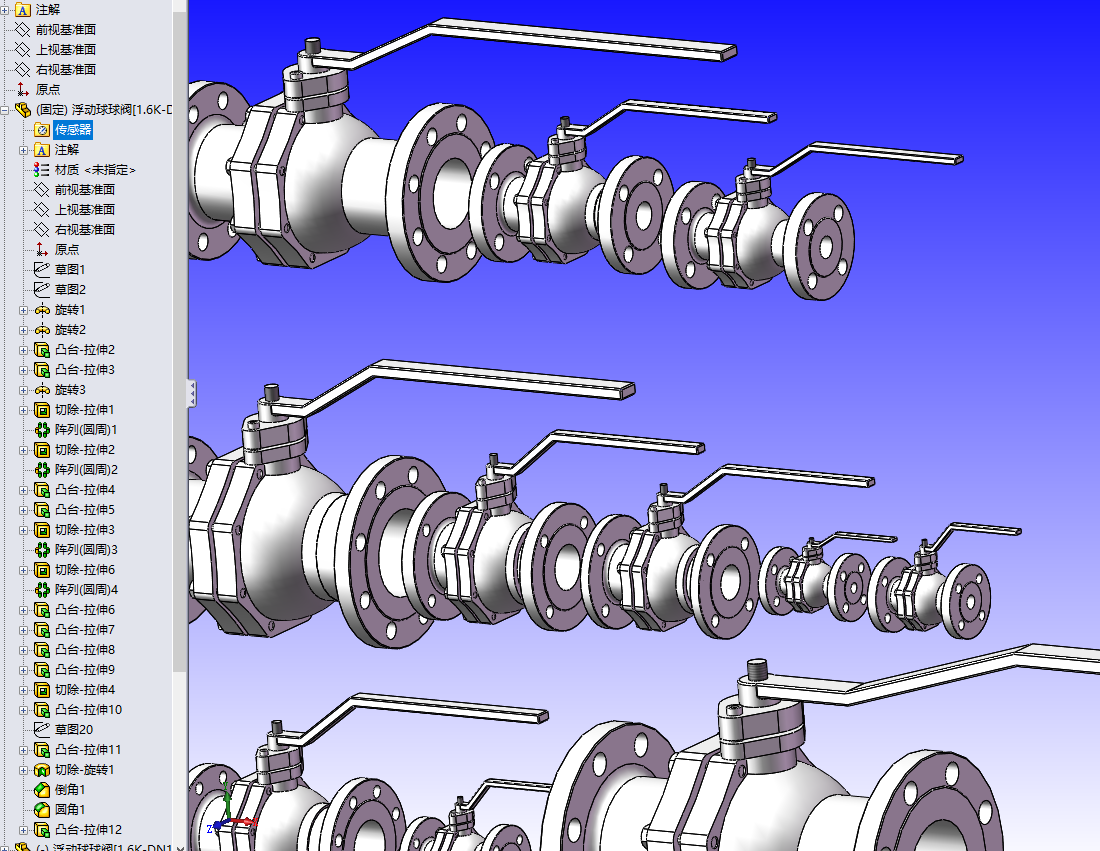
Task: Select the 阵列(圆周)2 tree item
Action: 86,470
